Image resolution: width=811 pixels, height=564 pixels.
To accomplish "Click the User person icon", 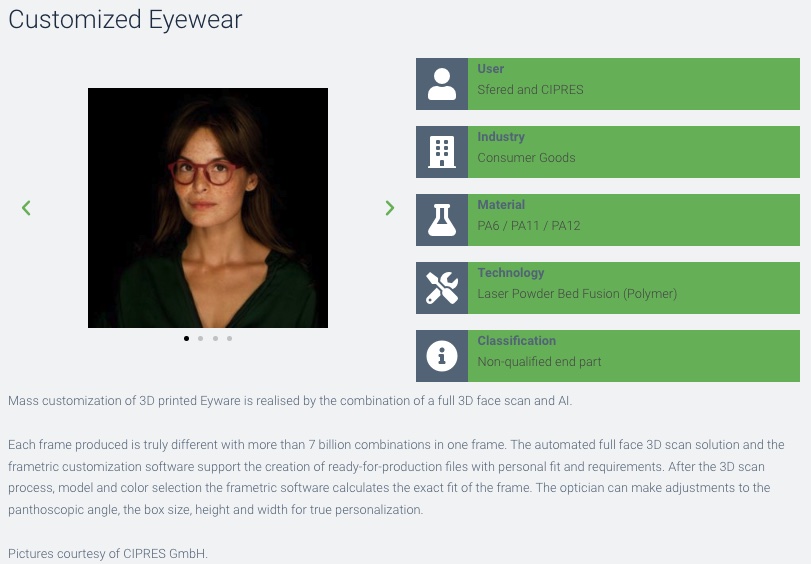I will point(442,84).
